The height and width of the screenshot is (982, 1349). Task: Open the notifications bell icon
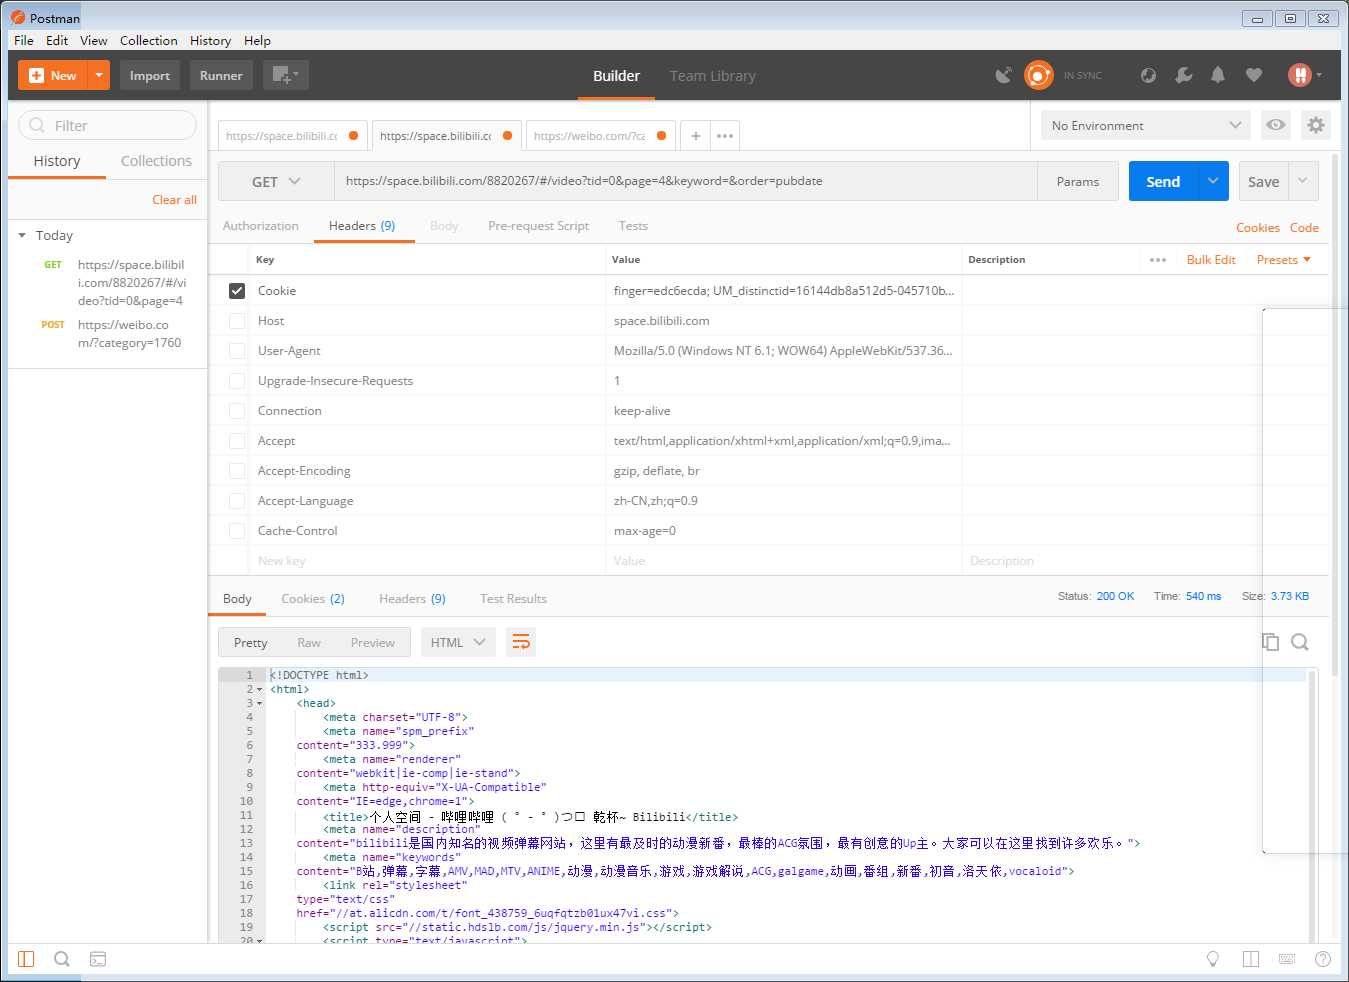click(x=1218, y=75)
